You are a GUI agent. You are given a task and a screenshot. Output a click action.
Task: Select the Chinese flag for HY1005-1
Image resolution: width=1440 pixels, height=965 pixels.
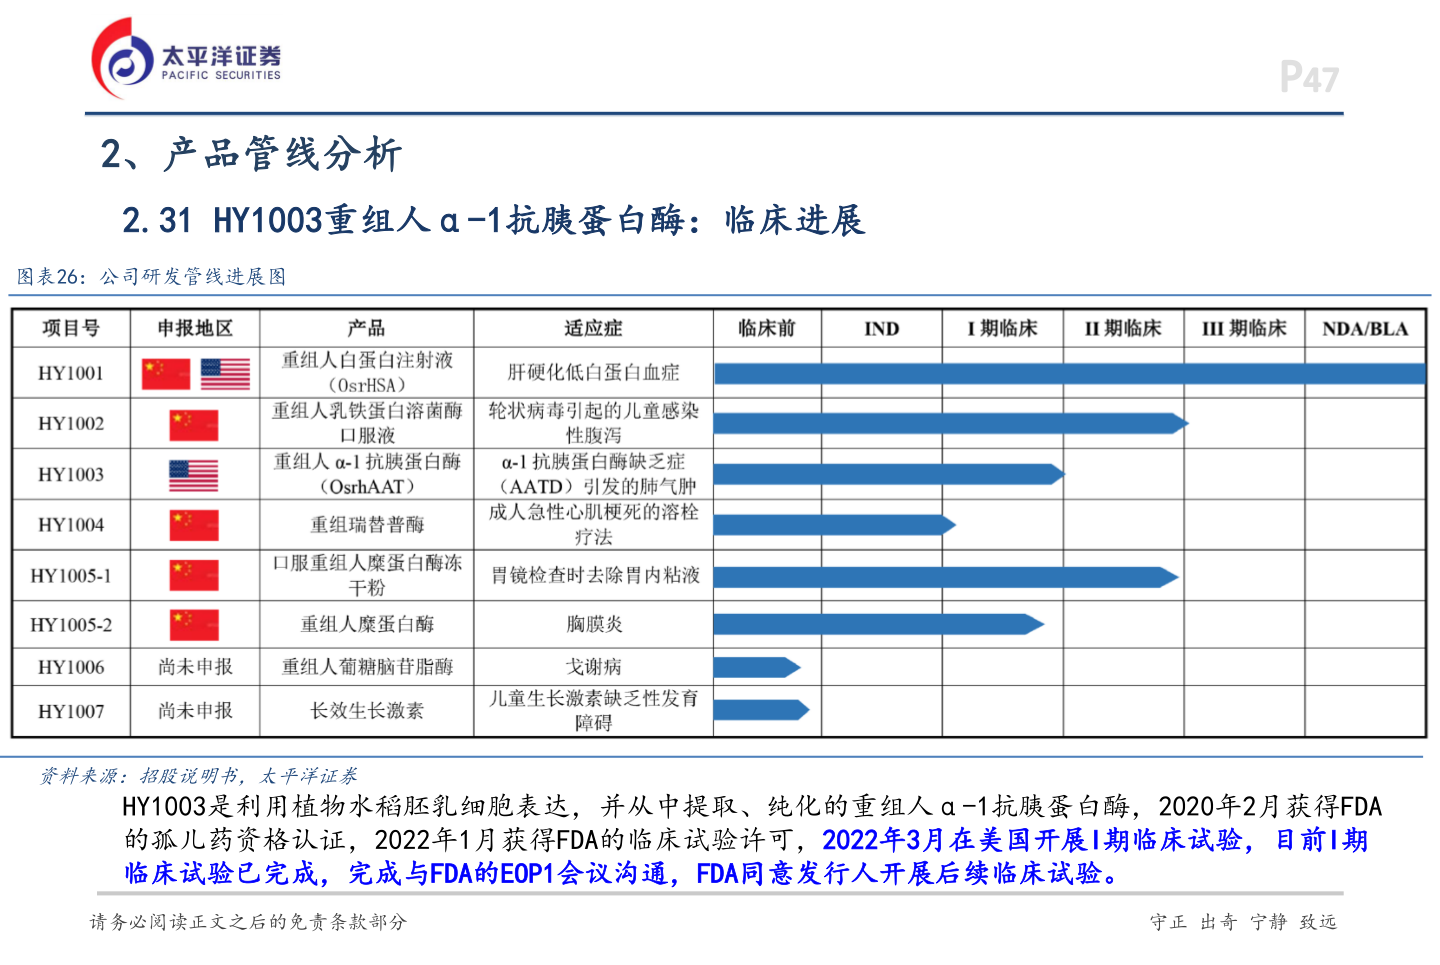pos(193,575)
